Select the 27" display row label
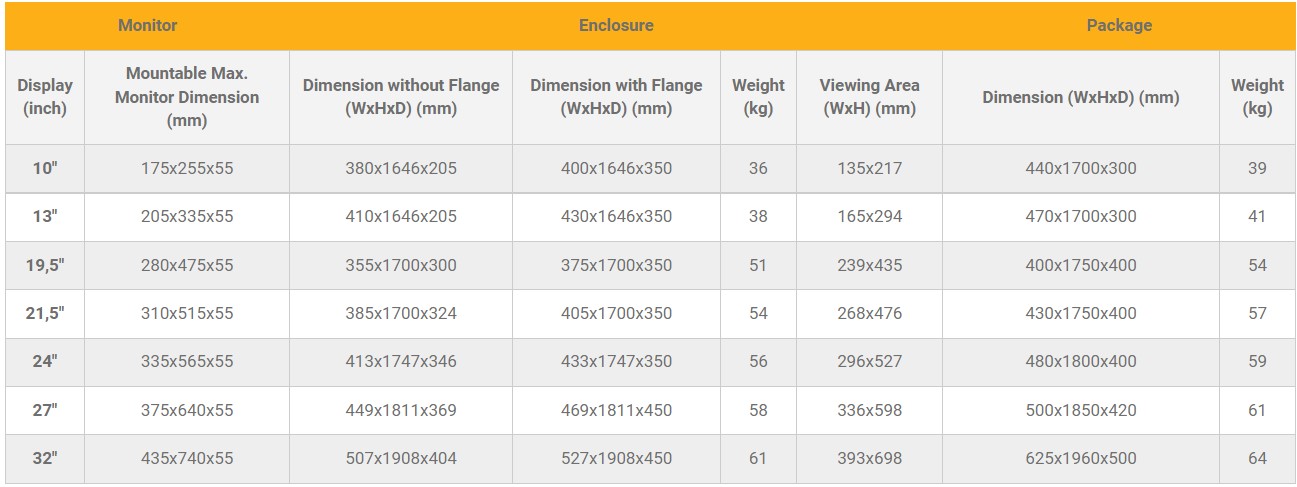1297x487 pixels. [x=45, y=410]
